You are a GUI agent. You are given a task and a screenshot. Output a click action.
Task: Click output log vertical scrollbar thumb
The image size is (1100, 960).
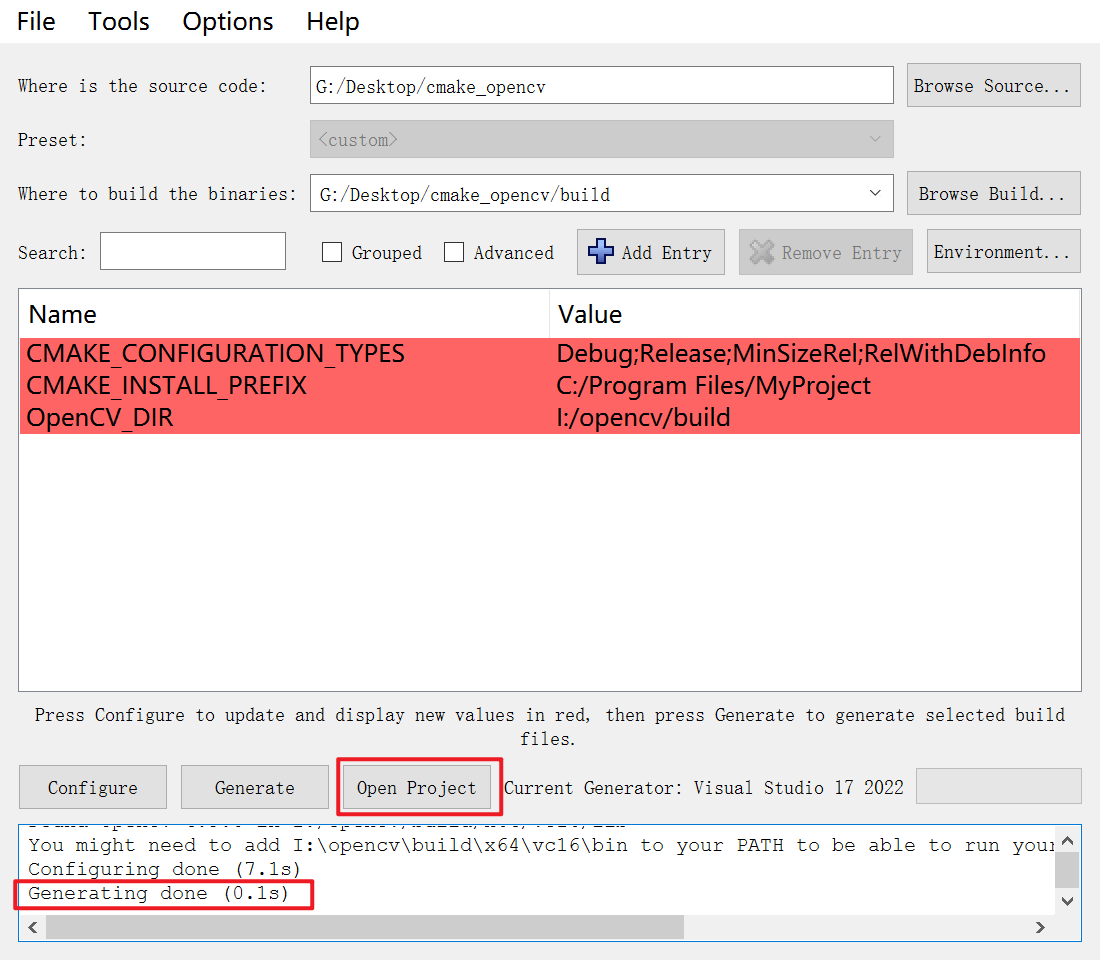coord(1068,870)
